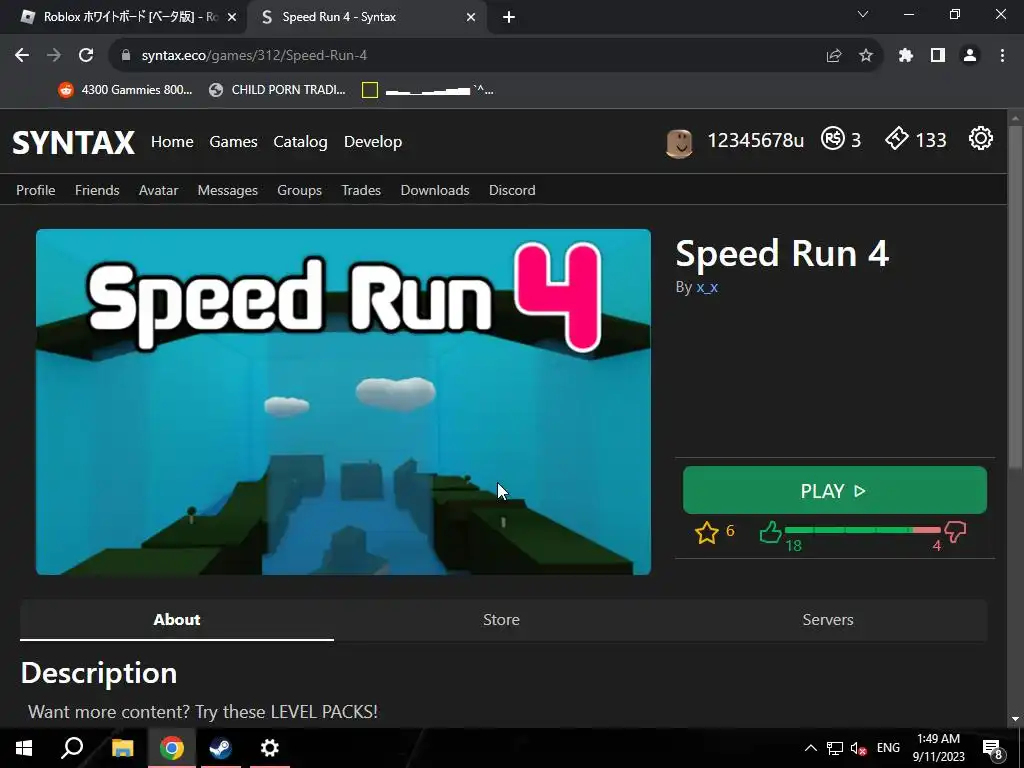Open creator x_x profile link
Screen dimensions: 1024x768
tap(707, 287)
